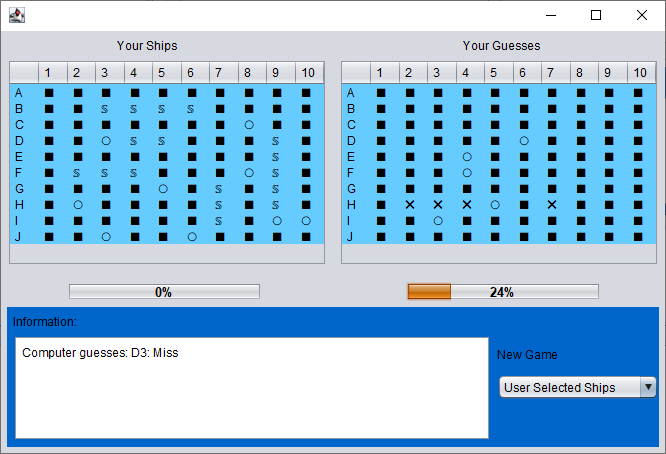Click the miss circle at H5 in Your Guesses
666x454 pixels.
495,204
